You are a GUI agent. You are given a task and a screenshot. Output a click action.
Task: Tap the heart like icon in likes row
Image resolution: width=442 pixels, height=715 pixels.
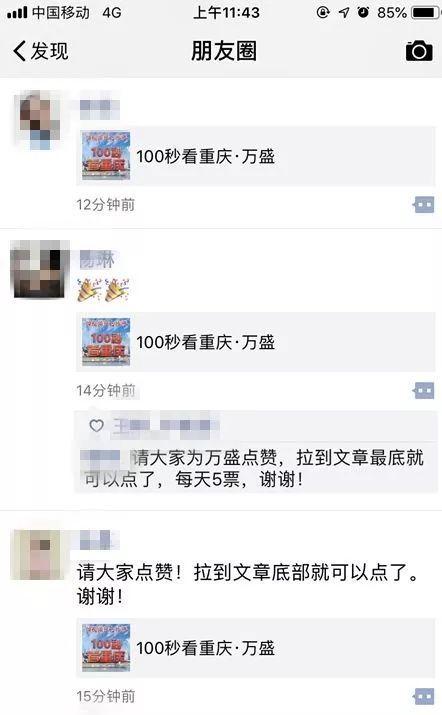tap(96, 425)
